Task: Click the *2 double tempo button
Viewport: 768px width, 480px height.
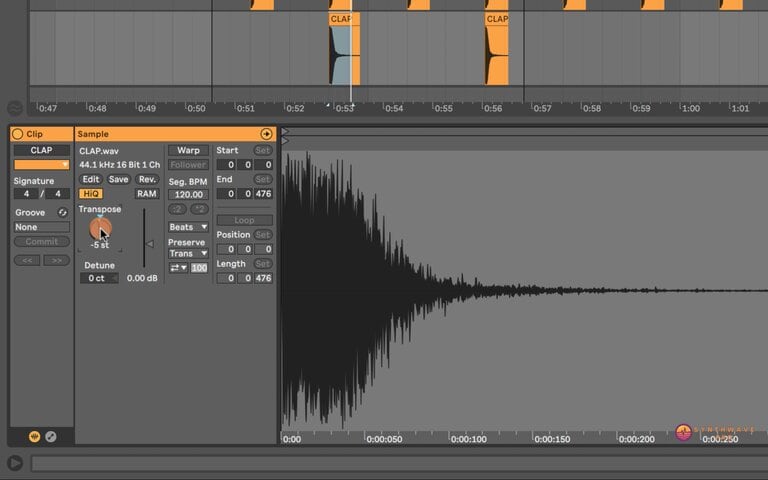Action: tap(199, 209)
